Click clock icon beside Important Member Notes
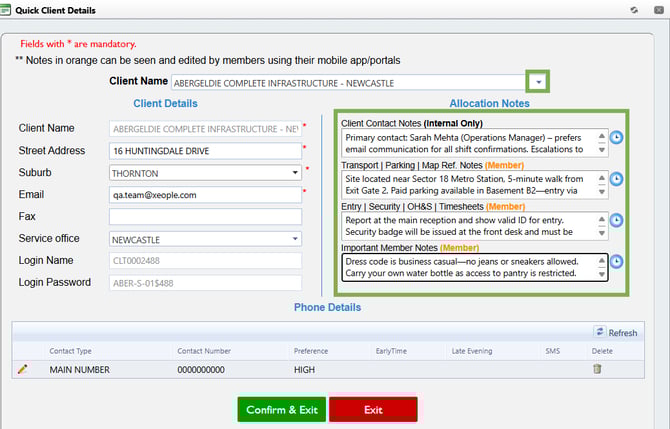670x429 pixels. pyautogui.click(x=617, y=261)
